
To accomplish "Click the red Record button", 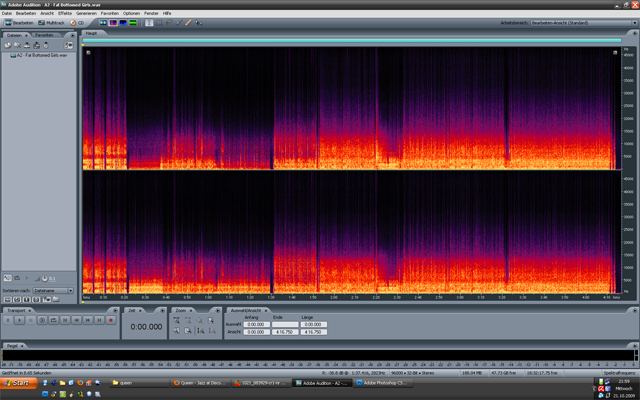I will click(x=111, y=320).
